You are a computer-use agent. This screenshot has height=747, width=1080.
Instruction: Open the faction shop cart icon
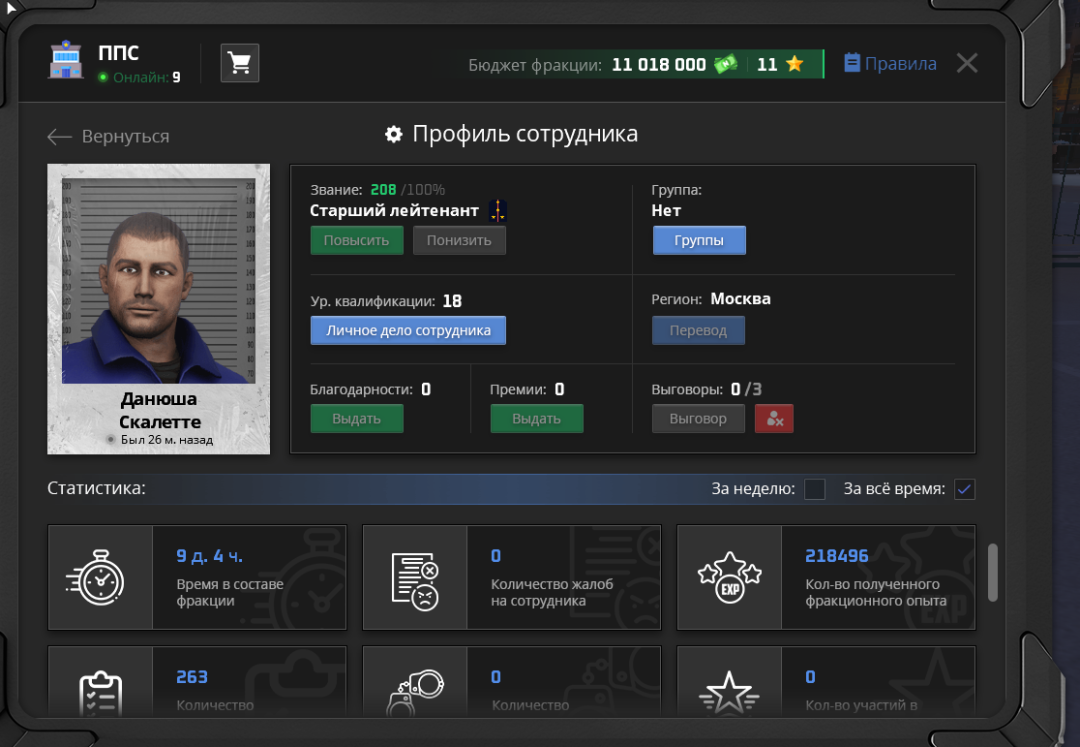tap(240, 63)
